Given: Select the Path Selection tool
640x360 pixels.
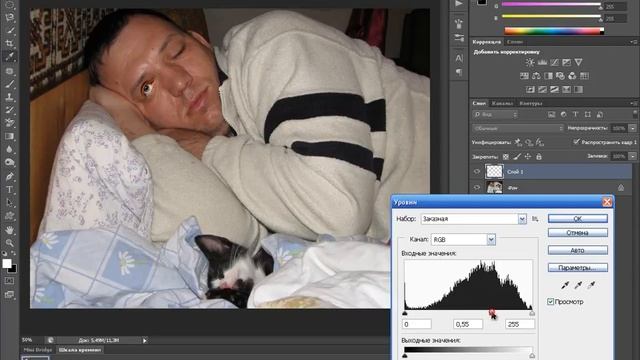Looking at the screenshot, I should (x=9, y=203).
